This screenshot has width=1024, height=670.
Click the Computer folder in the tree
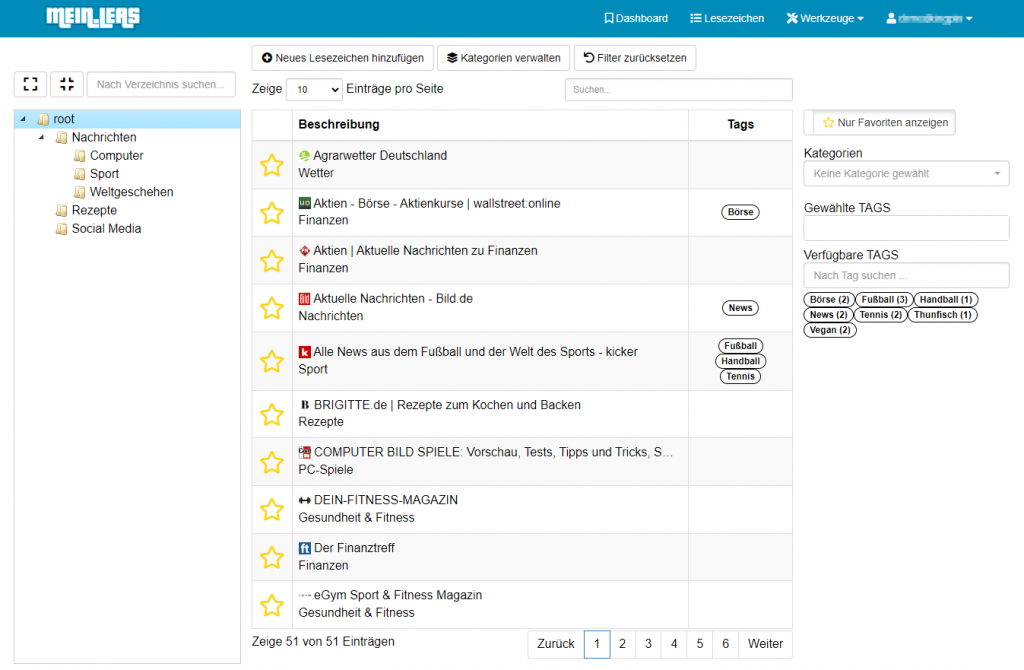pyautogui.click(x=116, y=156)
